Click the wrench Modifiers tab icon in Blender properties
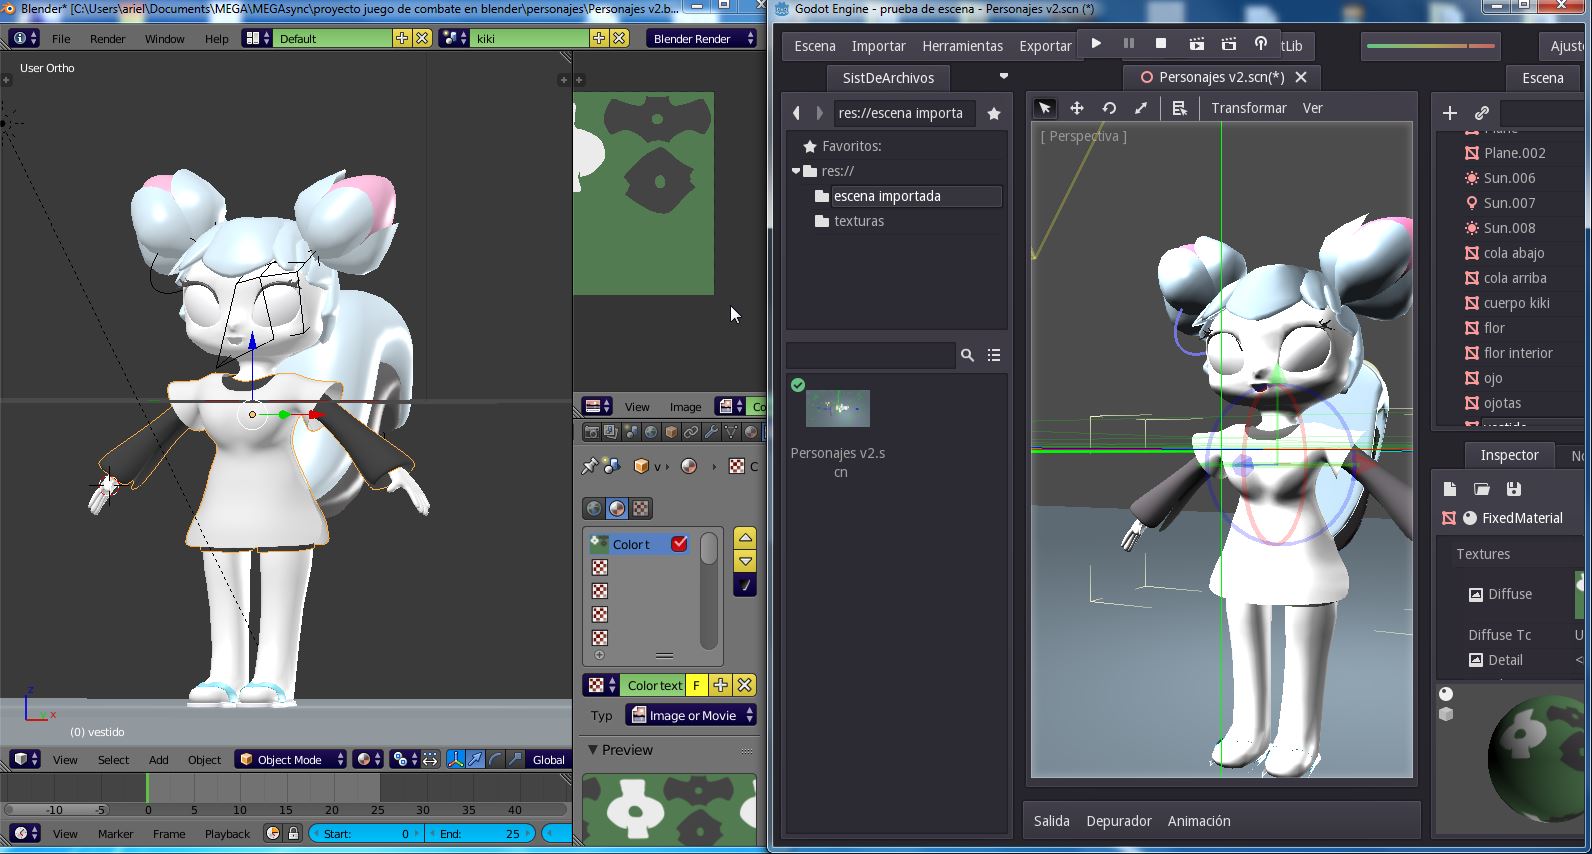1592x854 pixels. click(x=711, y=432)
